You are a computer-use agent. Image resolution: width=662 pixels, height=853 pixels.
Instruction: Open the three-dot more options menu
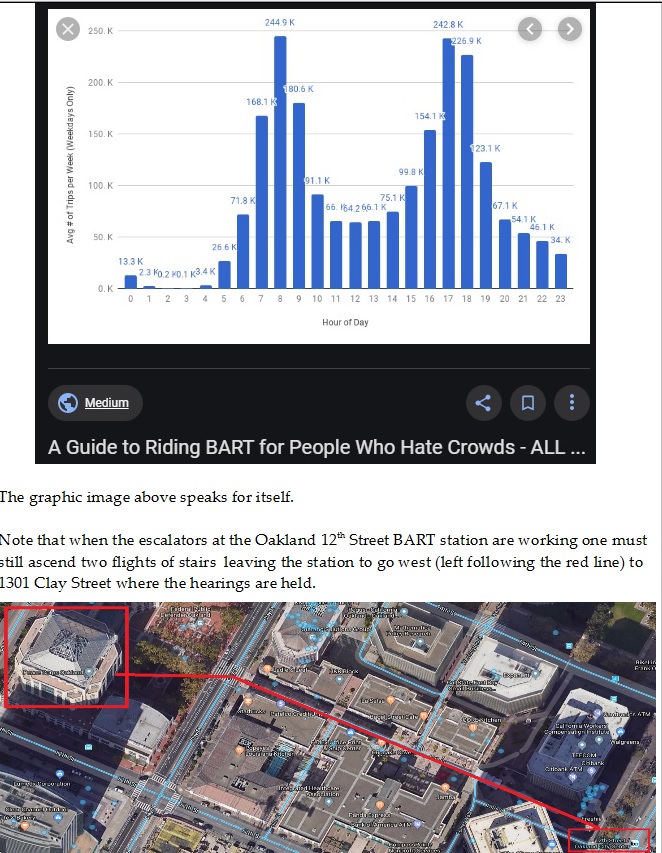(x=572, y=403)
